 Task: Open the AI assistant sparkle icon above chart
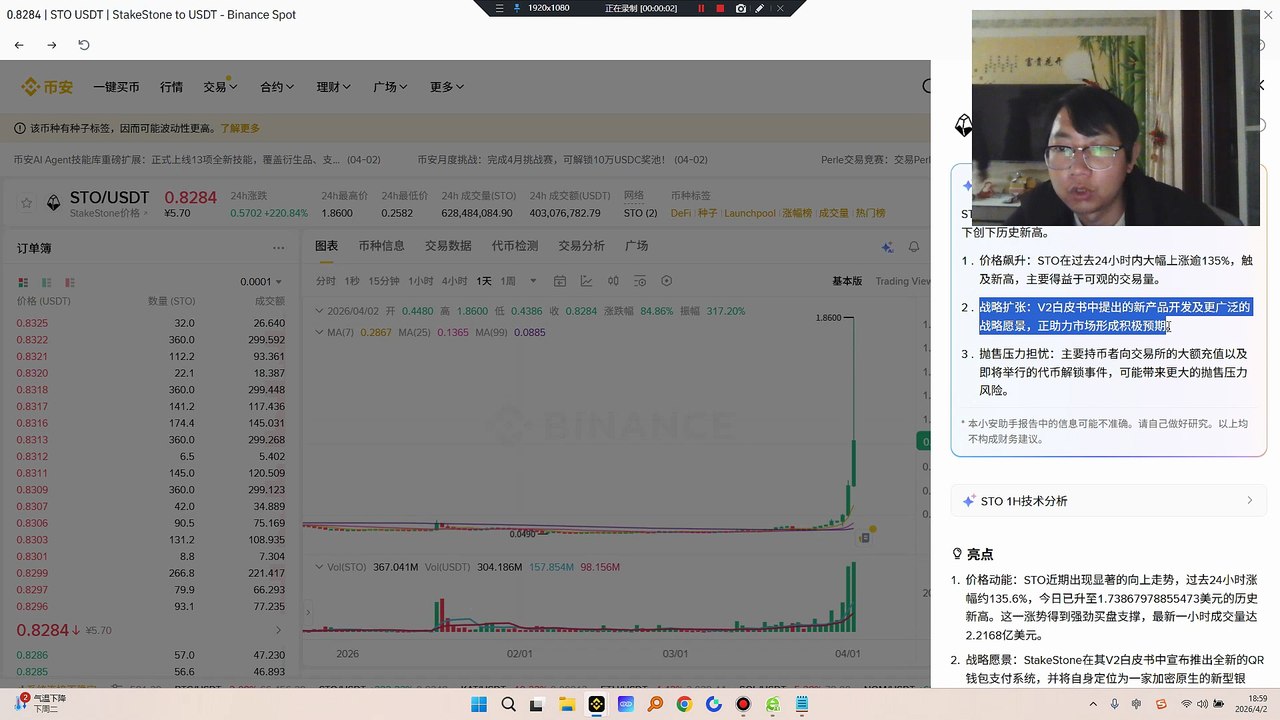pos(887,247)
